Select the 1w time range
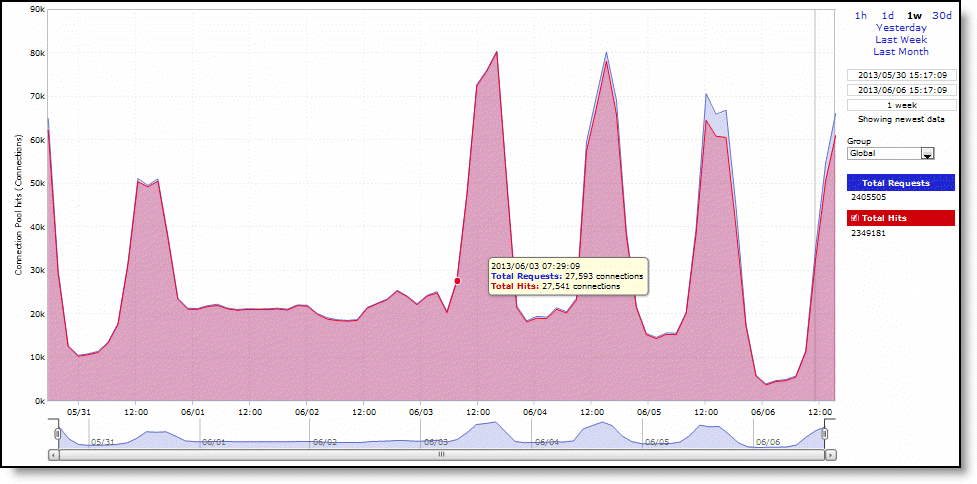 [914, 15]
